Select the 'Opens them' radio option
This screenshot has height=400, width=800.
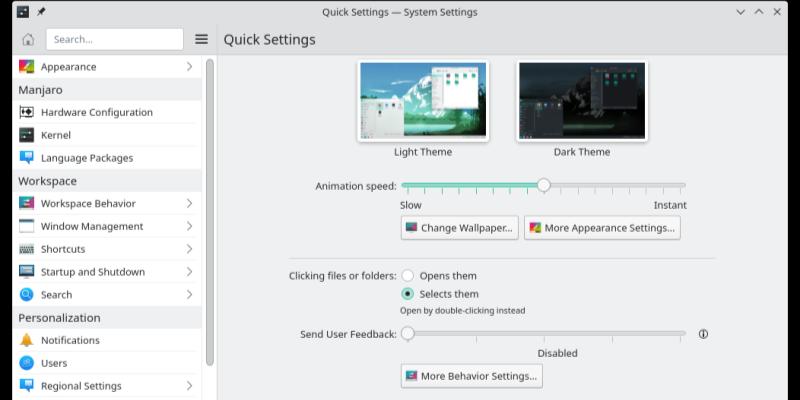point(408,276)
